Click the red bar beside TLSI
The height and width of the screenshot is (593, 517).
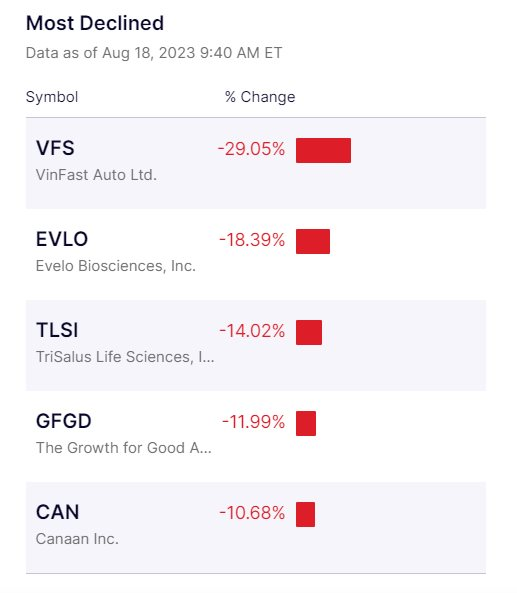(x=309, y=332)
